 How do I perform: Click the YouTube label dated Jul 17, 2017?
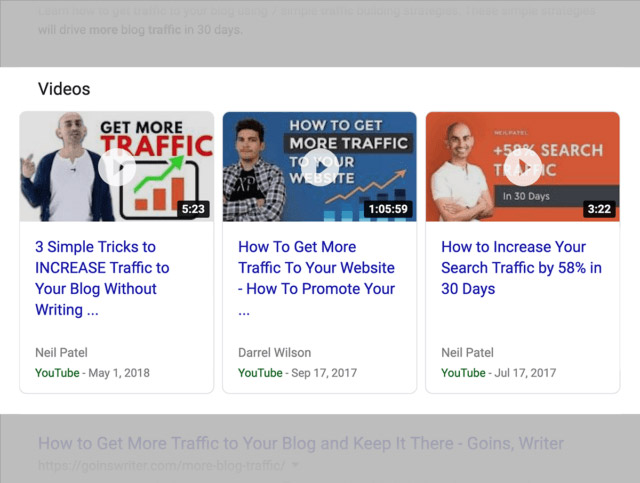pos(463,373)
